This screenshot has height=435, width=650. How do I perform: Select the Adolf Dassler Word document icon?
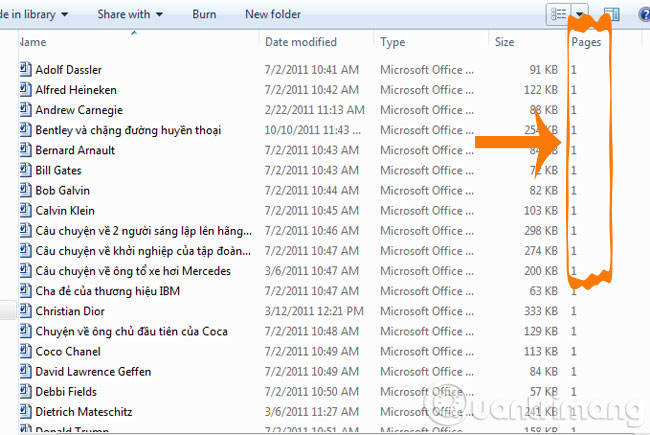[26, 69]
